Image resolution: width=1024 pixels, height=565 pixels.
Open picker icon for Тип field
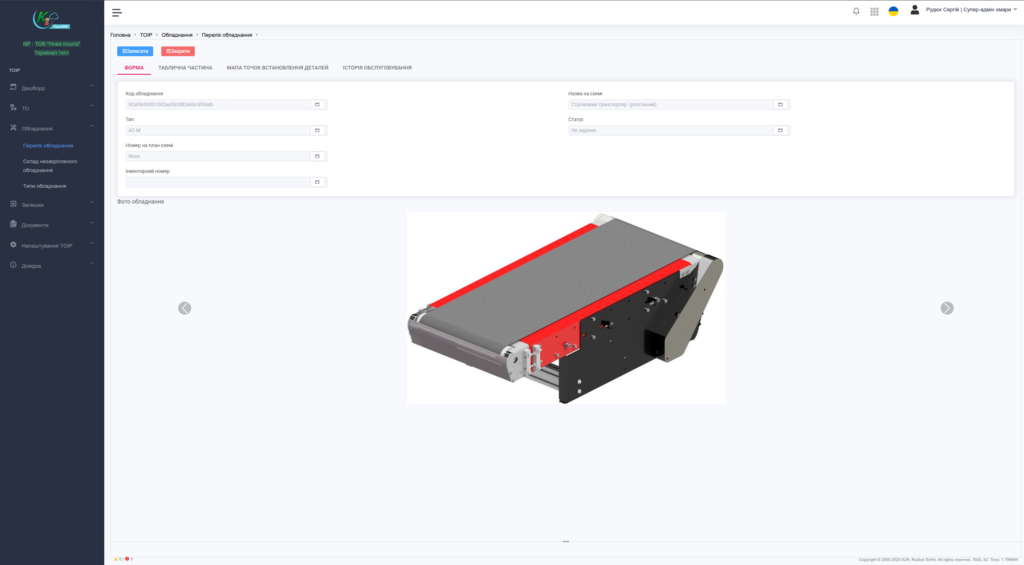(317, 130)
